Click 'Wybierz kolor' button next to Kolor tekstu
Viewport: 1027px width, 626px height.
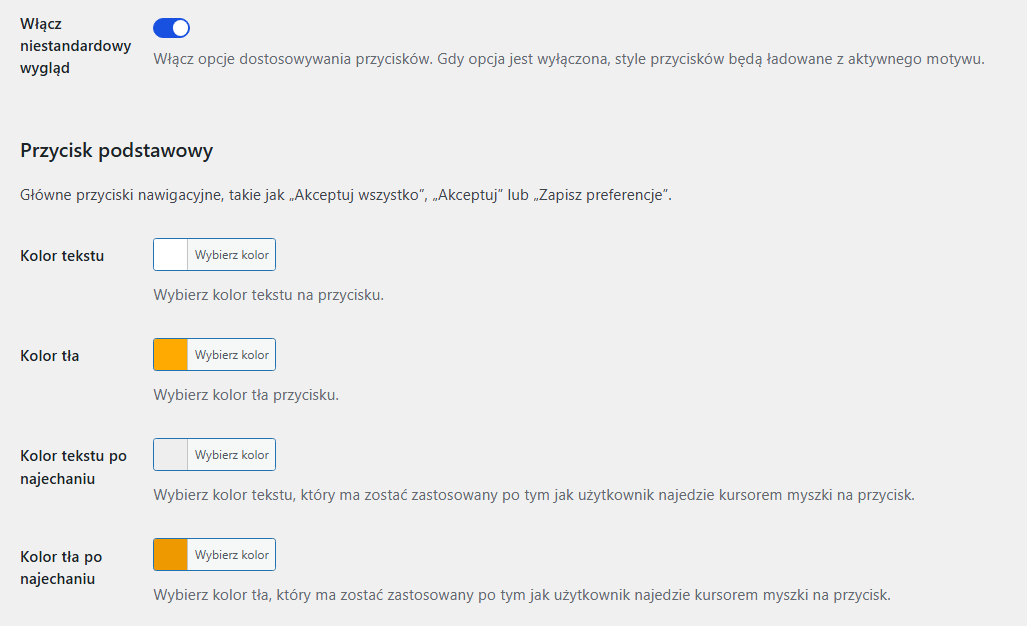click(x=231, y=255)
